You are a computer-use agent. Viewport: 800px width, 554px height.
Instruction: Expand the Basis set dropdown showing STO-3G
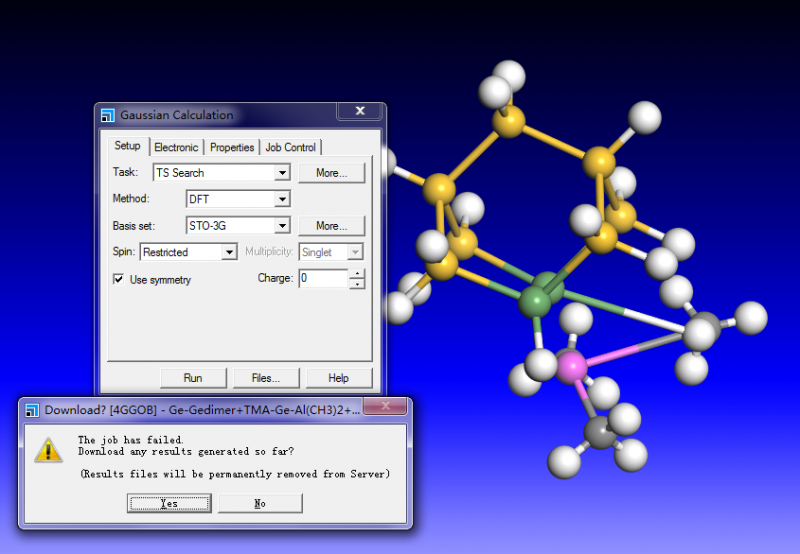coord(282,225)
